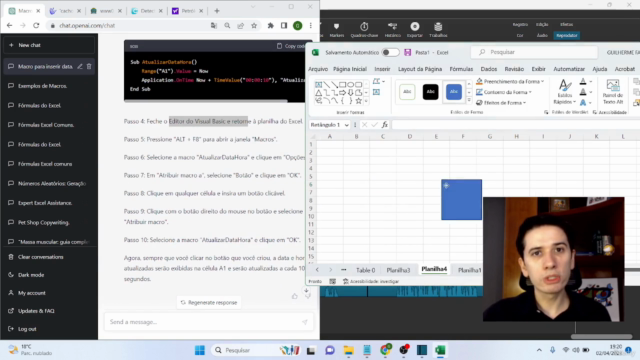Open text fill color dropdown arrow
Screen dimensions: 640x360
pyautogui.click(x=591, y=82)
